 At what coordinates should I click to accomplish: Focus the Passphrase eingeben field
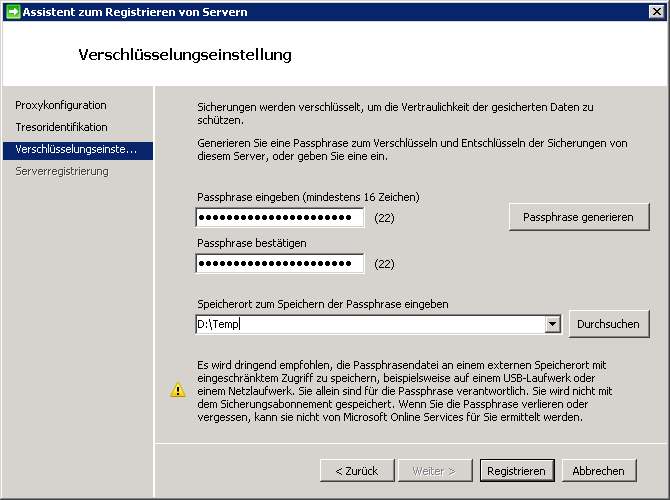(x=279, y=217)
